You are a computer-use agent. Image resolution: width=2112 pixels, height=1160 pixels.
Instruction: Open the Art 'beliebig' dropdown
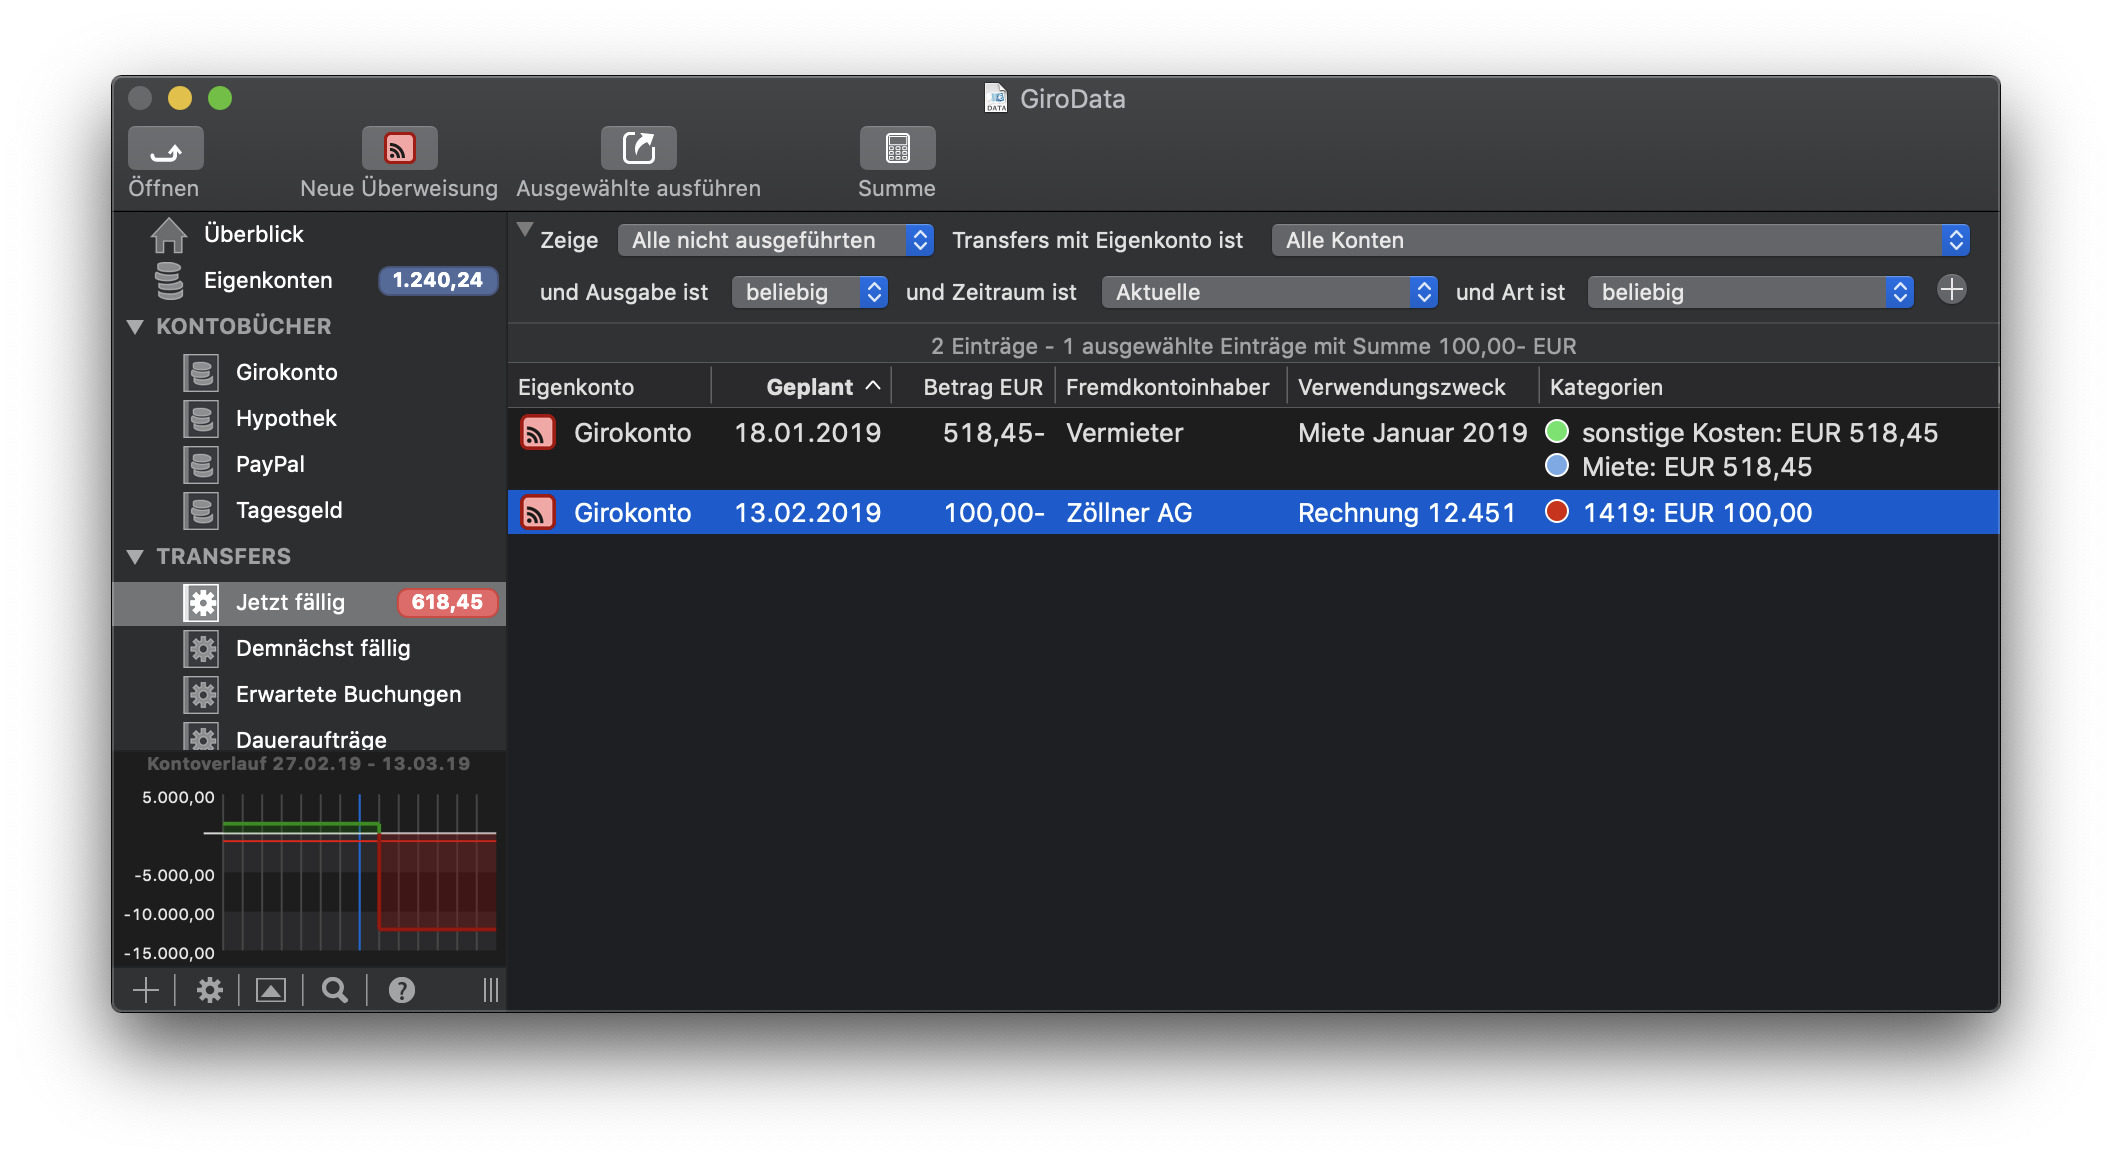click(x=1751, y=292)
